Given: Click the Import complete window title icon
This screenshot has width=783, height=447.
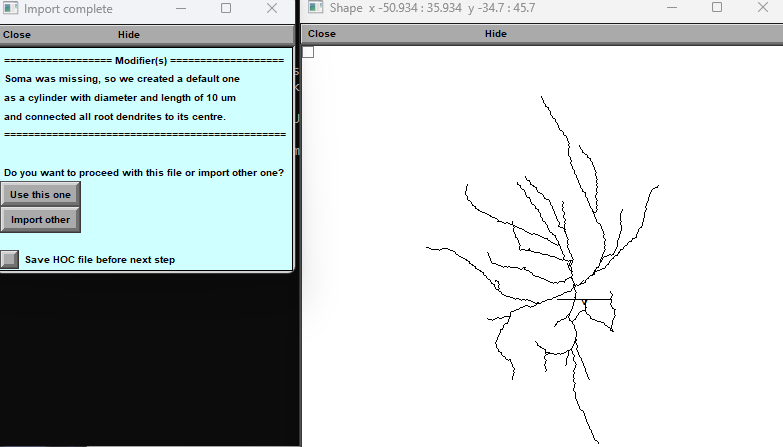Looking at the screenshot, I should click(11, 8).
